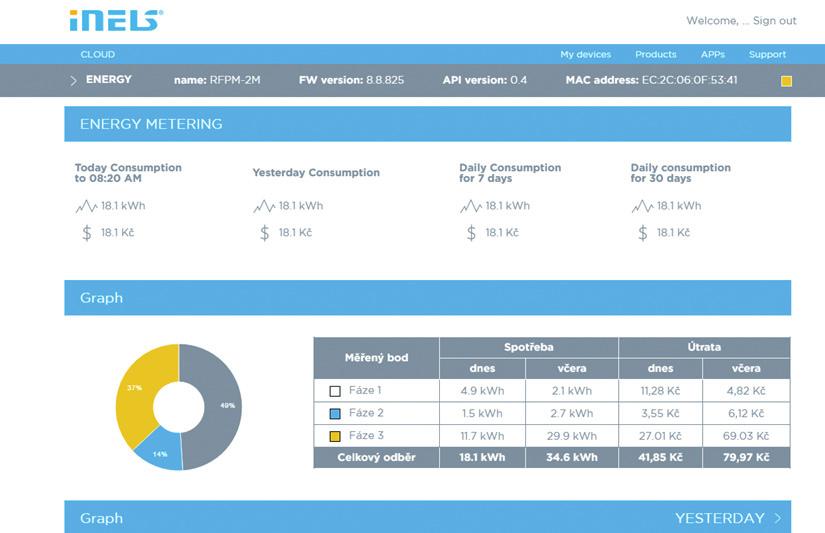Open My devices in navigation bar
The width and height of the screenshot is (825, 533).
[x=586, y=54]
